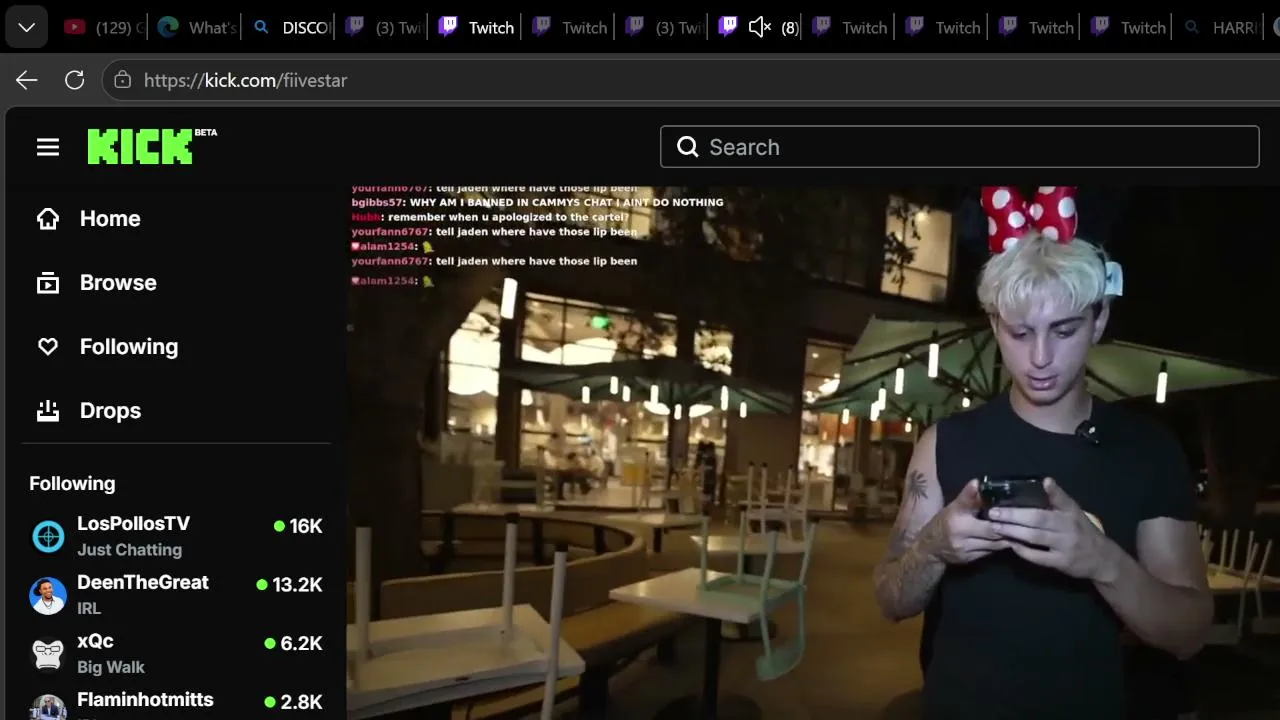This screenshot has height=720, width=1280.
Task: Toggle the Kick sidebar hamburger menu
Action: pos(48,147)
